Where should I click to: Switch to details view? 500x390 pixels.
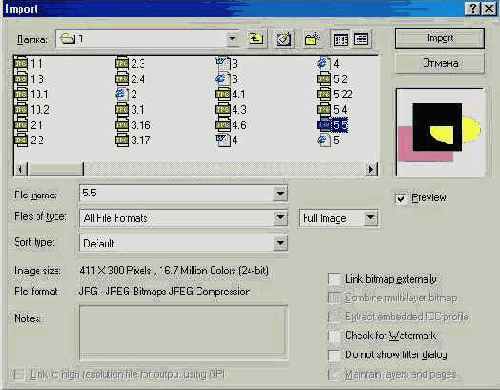pyautogui.click(x=361, y=40)
